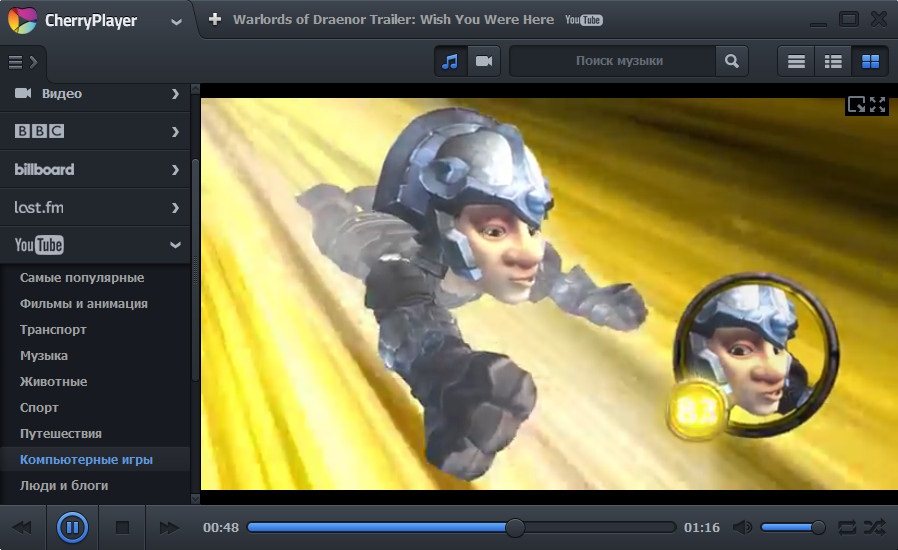Toggle shuffle mode

click(x=875, y=527)
